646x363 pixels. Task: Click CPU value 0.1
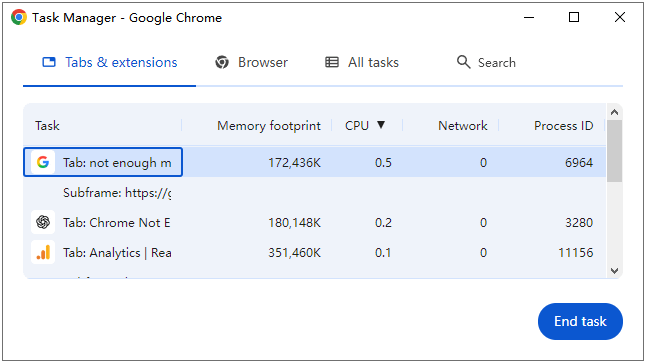(383, 253)
